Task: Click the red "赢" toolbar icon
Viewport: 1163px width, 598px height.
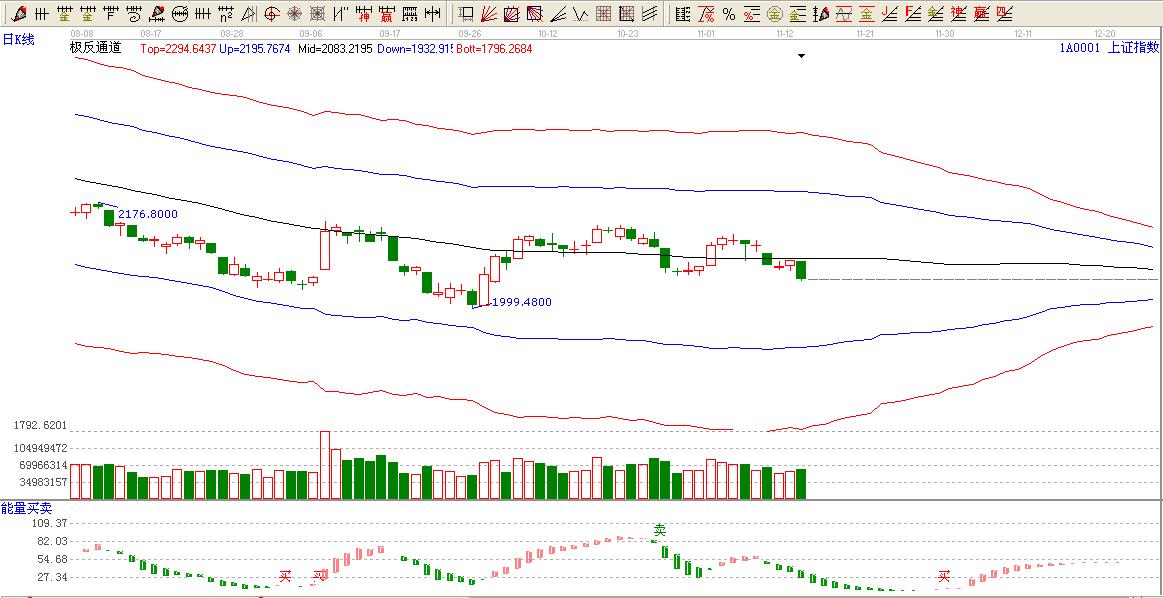Action: (x=386, y=14)
